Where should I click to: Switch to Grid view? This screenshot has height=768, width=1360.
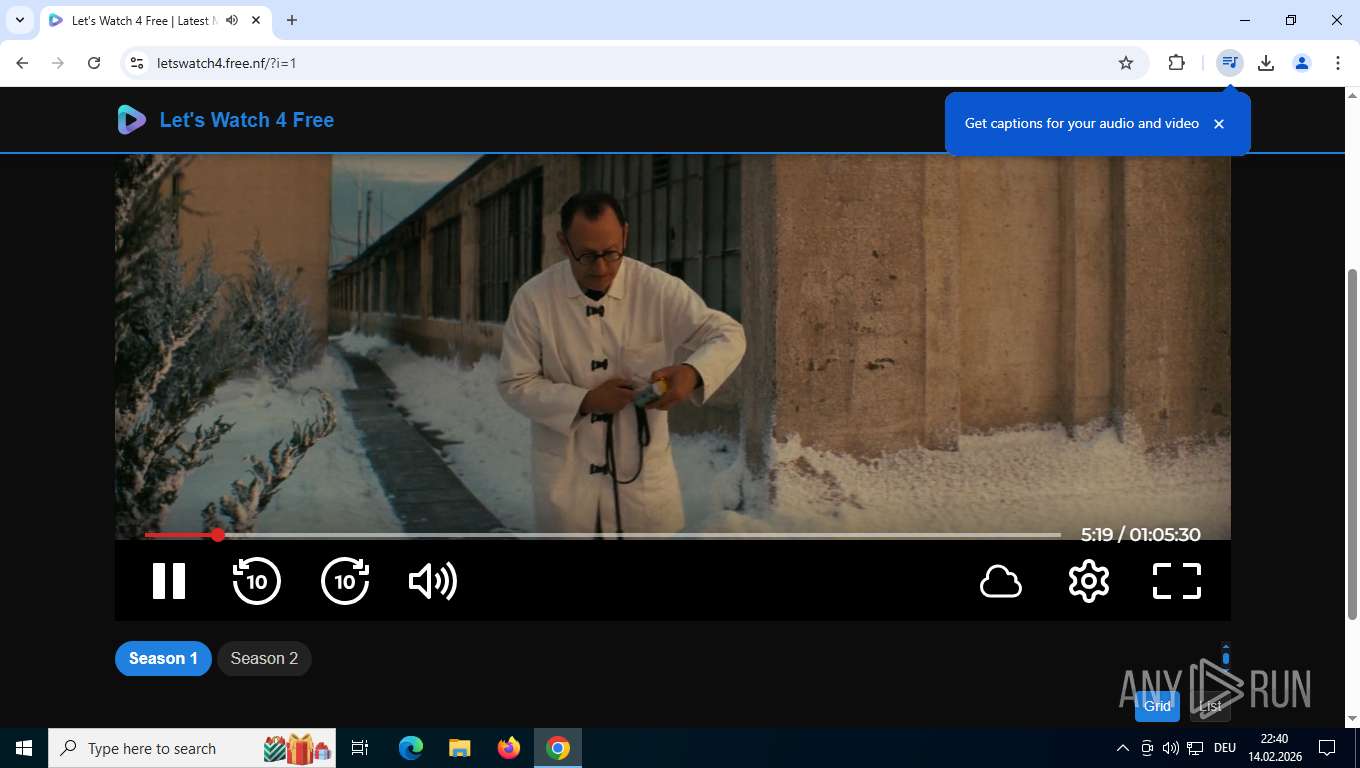tap(1157, 706)
